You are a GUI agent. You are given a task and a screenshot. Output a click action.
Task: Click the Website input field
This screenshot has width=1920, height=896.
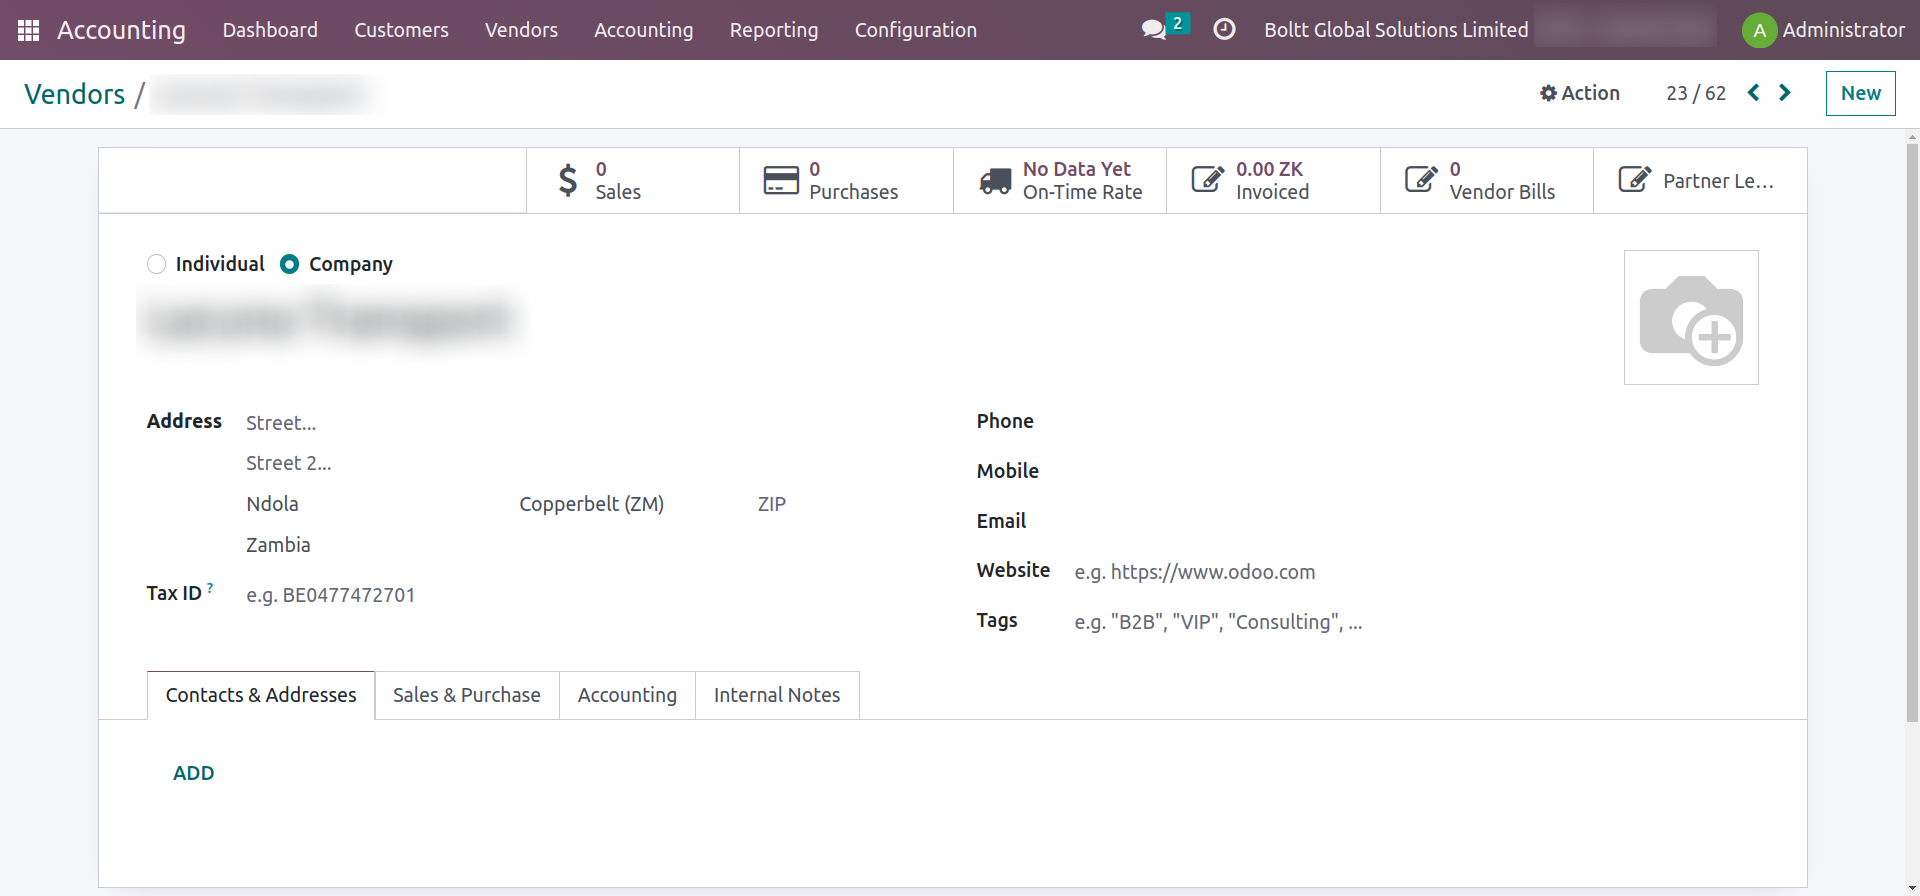point(1415,572)
